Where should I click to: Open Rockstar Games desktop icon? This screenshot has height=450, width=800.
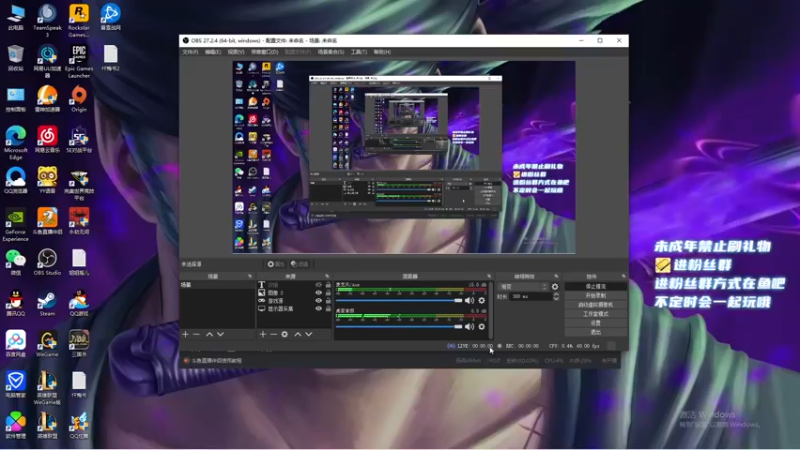coord(79,20)
